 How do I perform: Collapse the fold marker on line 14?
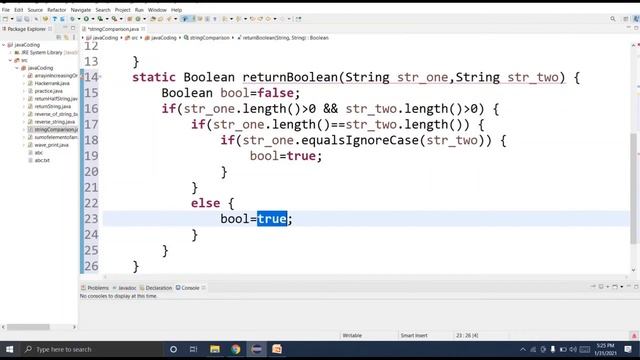pyautogui.click(x=100, y=76)
